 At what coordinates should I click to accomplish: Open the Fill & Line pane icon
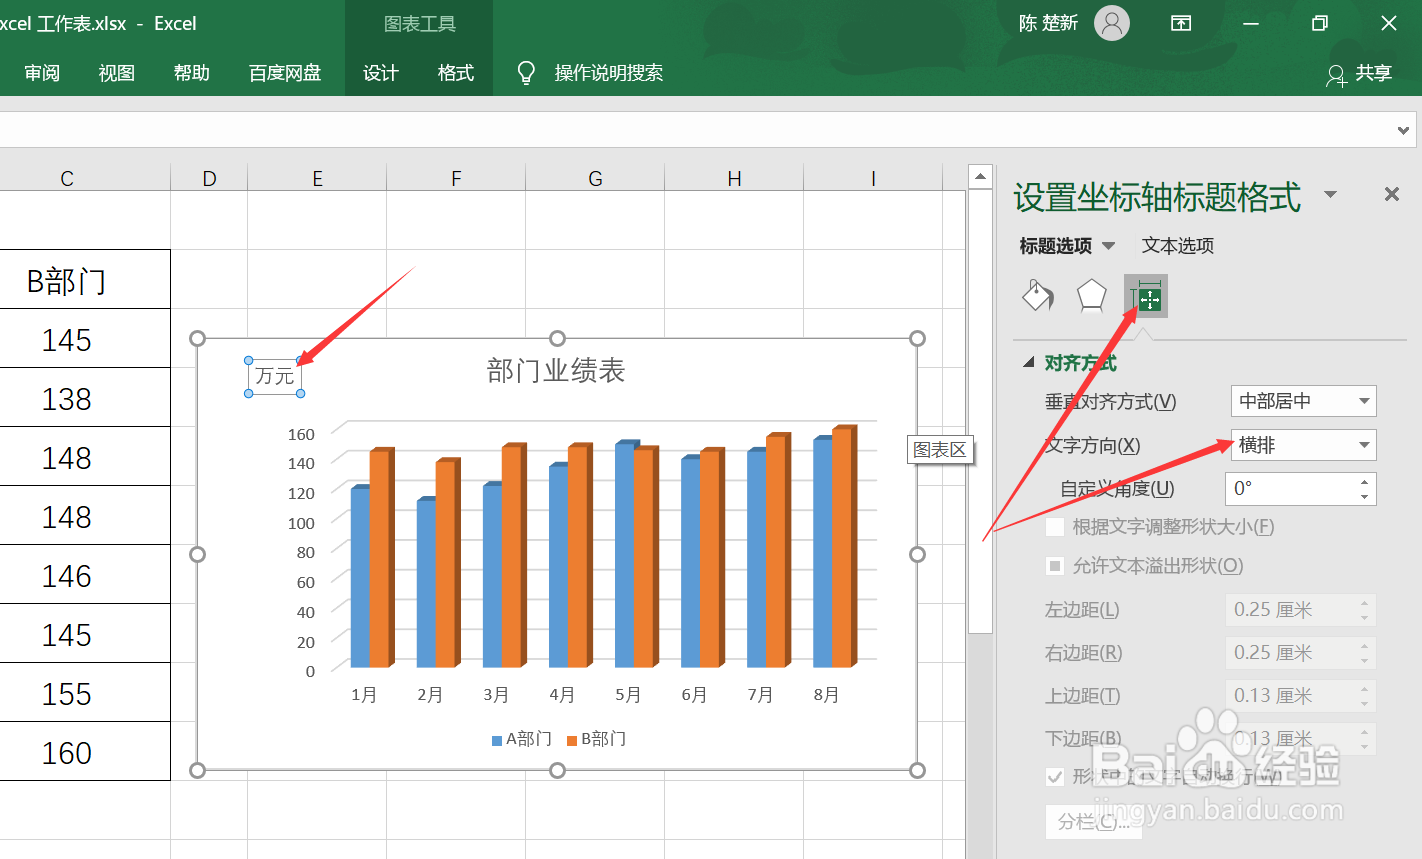[x=1038, y=296]
